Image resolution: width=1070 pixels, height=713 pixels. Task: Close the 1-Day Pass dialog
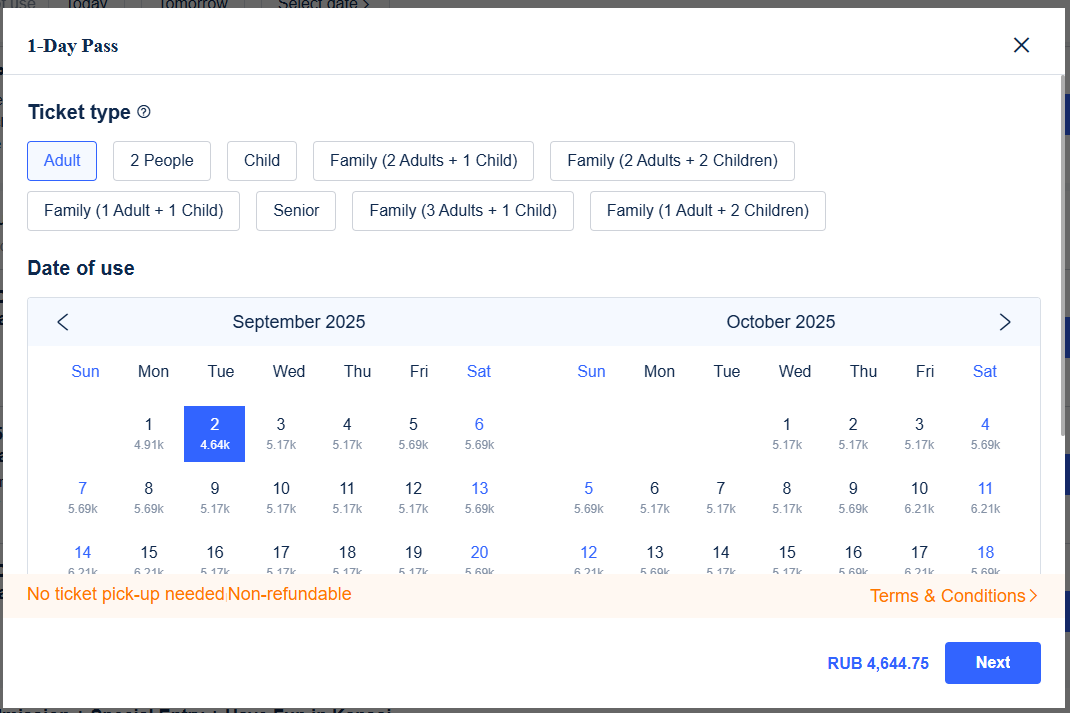click(x=1021, y=45)
